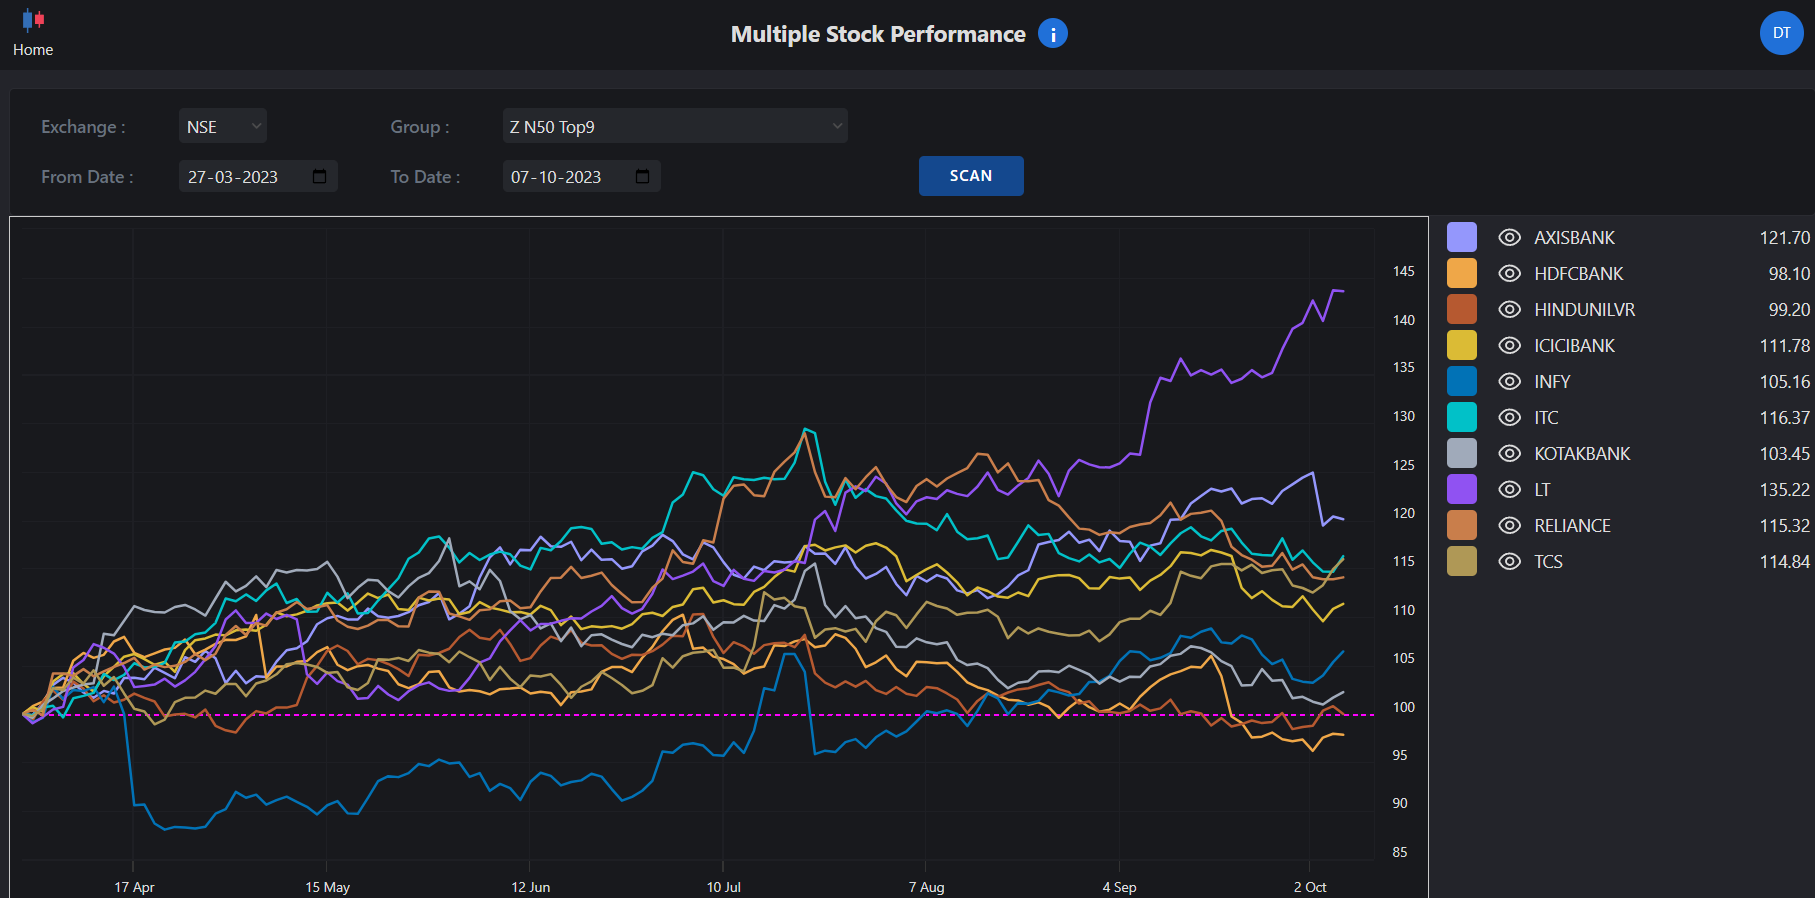1815x898 pixels.
Task: Hide the RELIANCE series
Action: [1509, 526]
